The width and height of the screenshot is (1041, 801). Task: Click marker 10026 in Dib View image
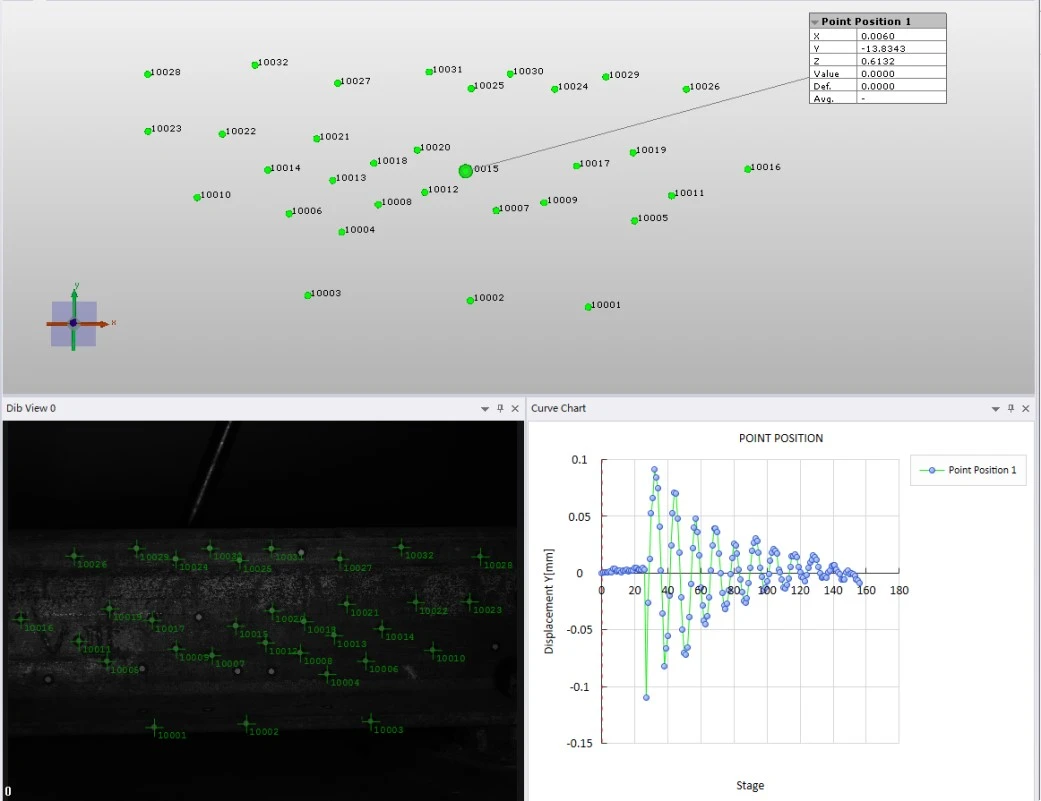tap(74, 556)
